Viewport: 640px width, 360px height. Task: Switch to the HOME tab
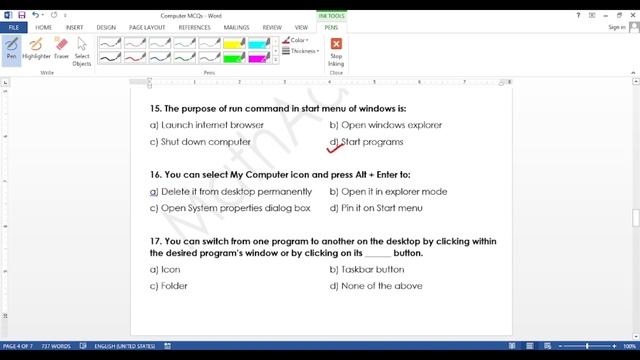coord(43,27)
